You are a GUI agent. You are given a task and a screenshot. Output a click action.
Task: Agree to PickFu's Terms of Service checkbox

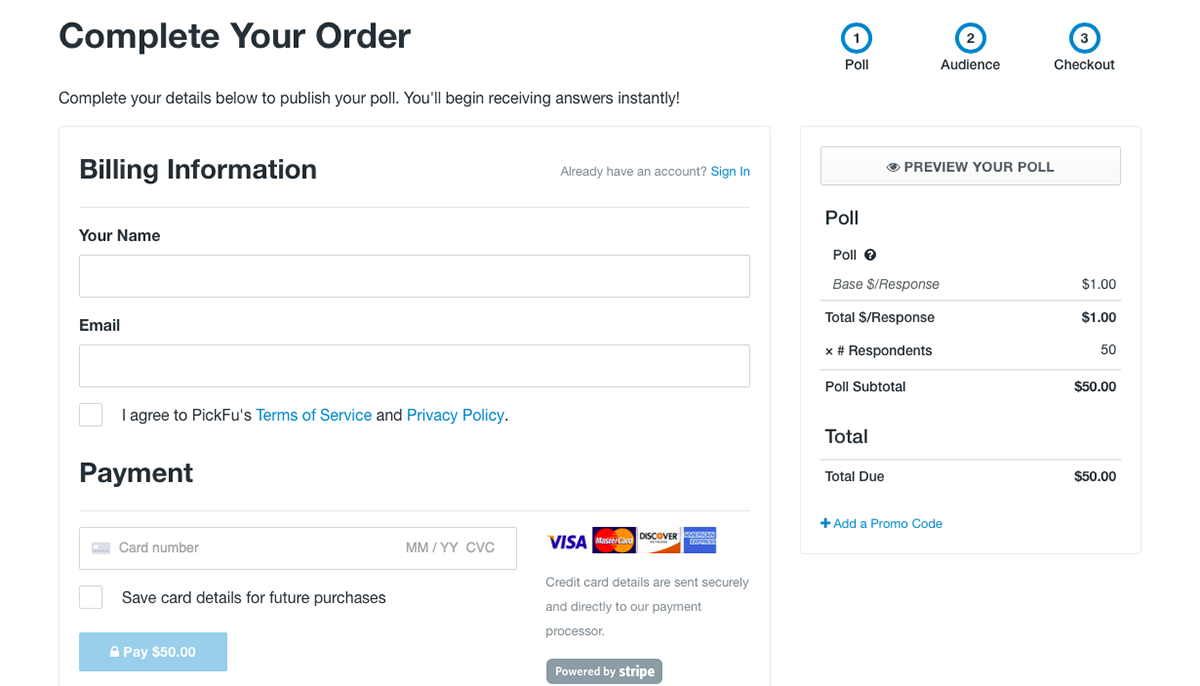91,415
